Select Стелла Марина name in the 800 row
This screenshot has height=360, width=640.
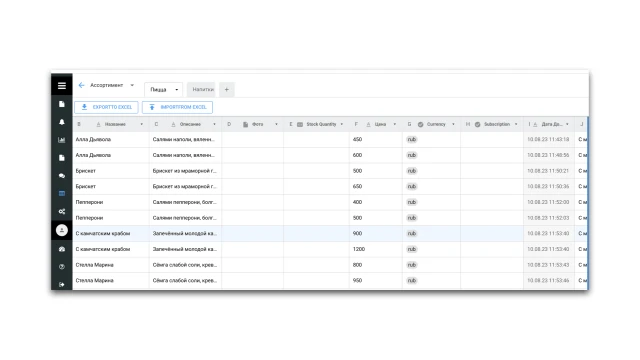94,265
